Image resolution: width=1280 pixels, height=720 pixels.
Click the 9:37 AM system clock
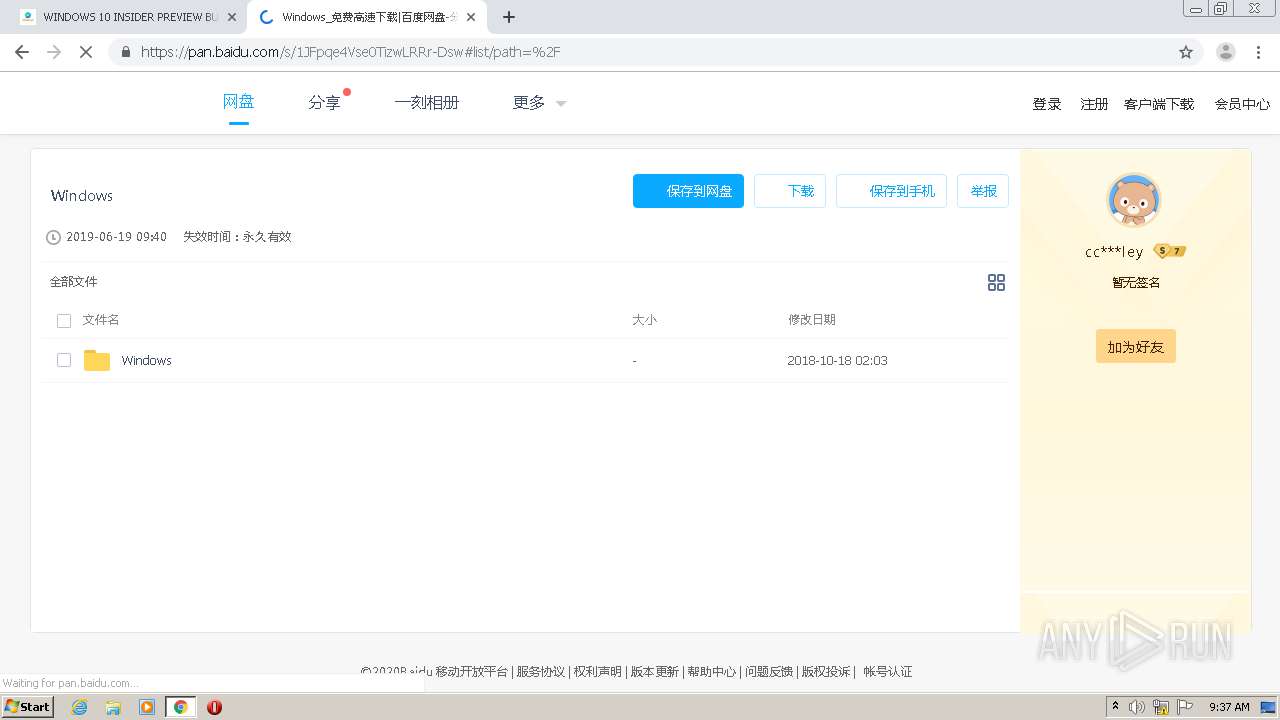click(x=1229, y=707)
